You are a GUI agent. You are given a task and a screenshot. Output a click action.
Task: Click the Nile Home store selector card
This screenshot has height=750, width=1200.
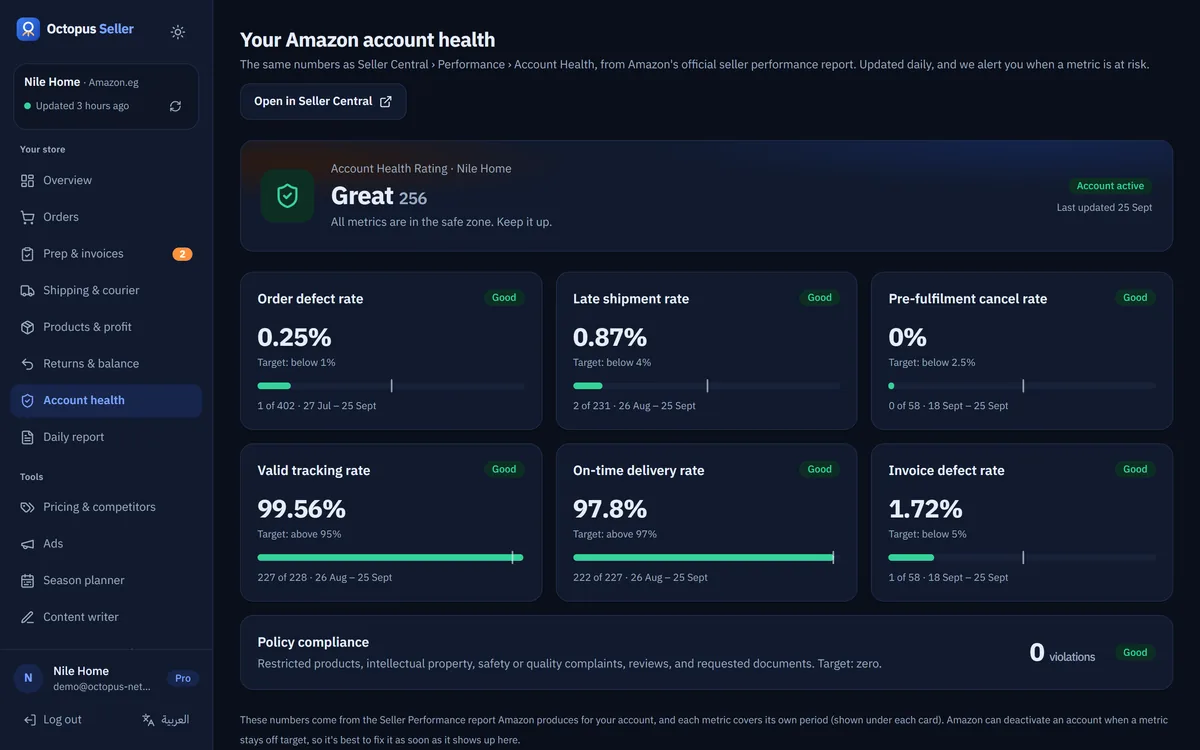tap(106, 97)
